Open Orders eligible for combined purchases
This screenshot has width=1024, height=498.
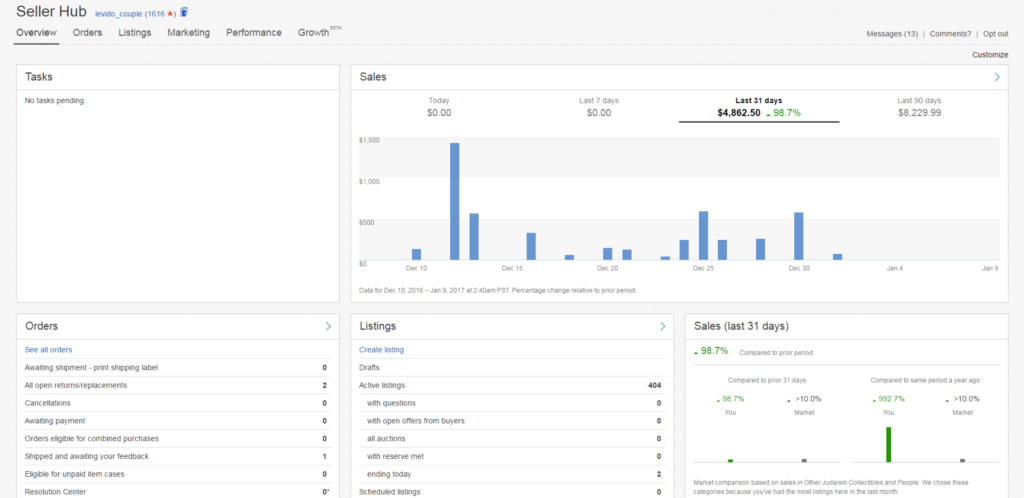coord(176,439)
